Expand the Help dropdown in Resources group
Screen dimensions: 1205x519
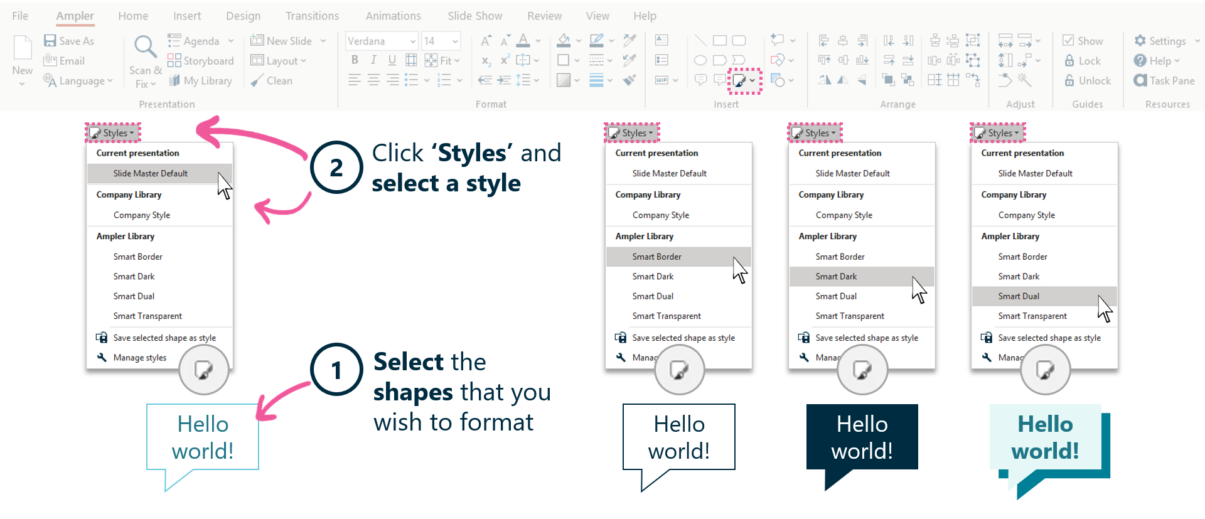(x=1176, y=61)
